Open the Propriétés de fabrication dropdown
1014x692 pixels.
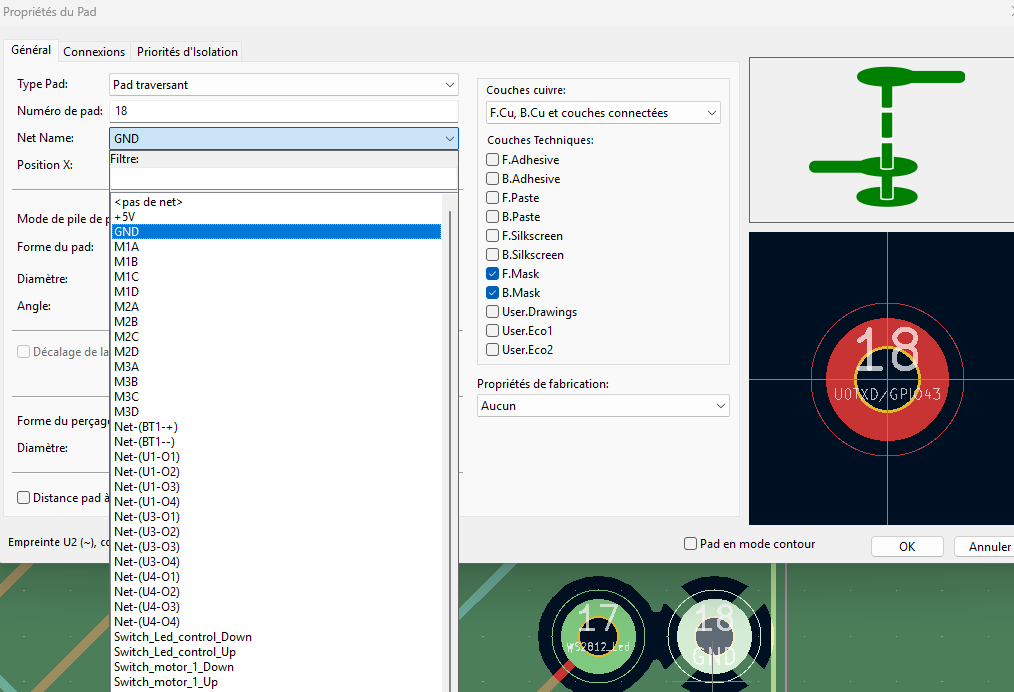pos(603,405)
